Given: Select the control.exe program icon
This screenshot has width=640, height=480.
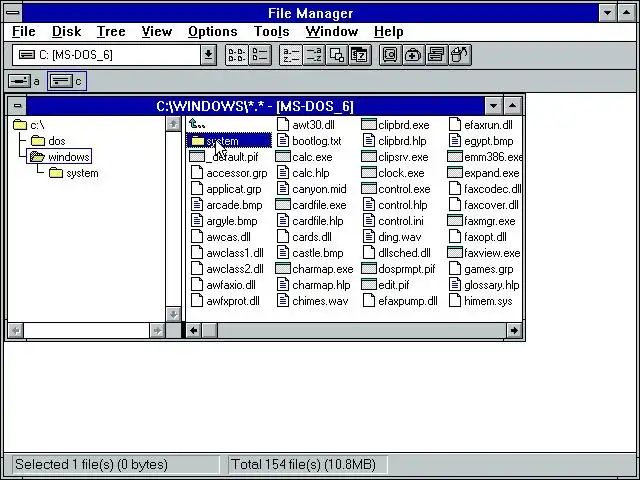Looking at the screenshot, I should pyautogui.click(x=369, y=189).
